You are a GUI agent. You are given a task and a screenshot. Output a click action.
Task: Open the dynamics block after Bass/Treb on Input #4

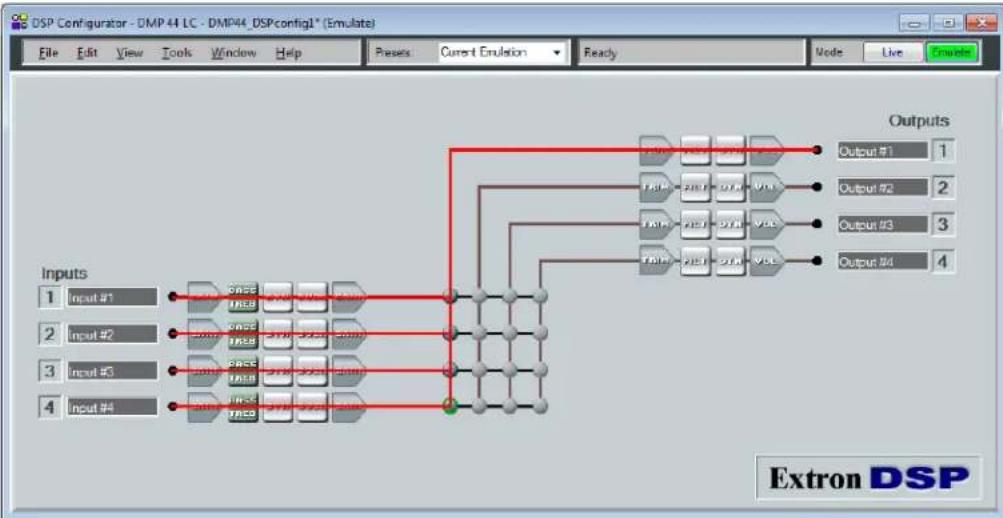pos(278,407)
